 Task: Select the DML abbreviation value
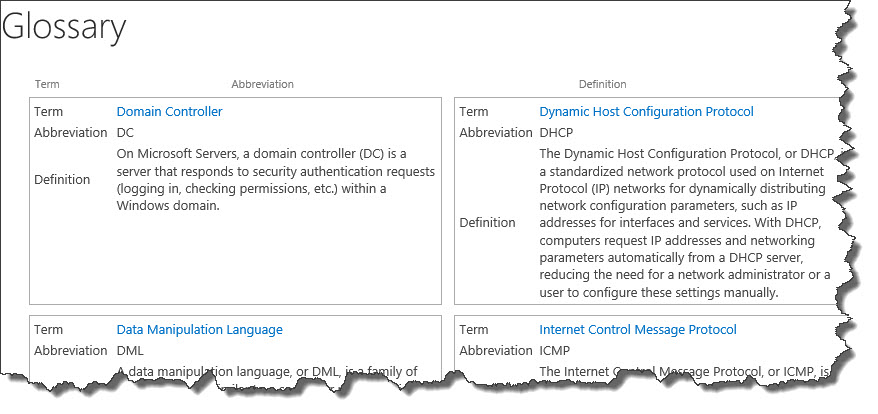point(130,351)
